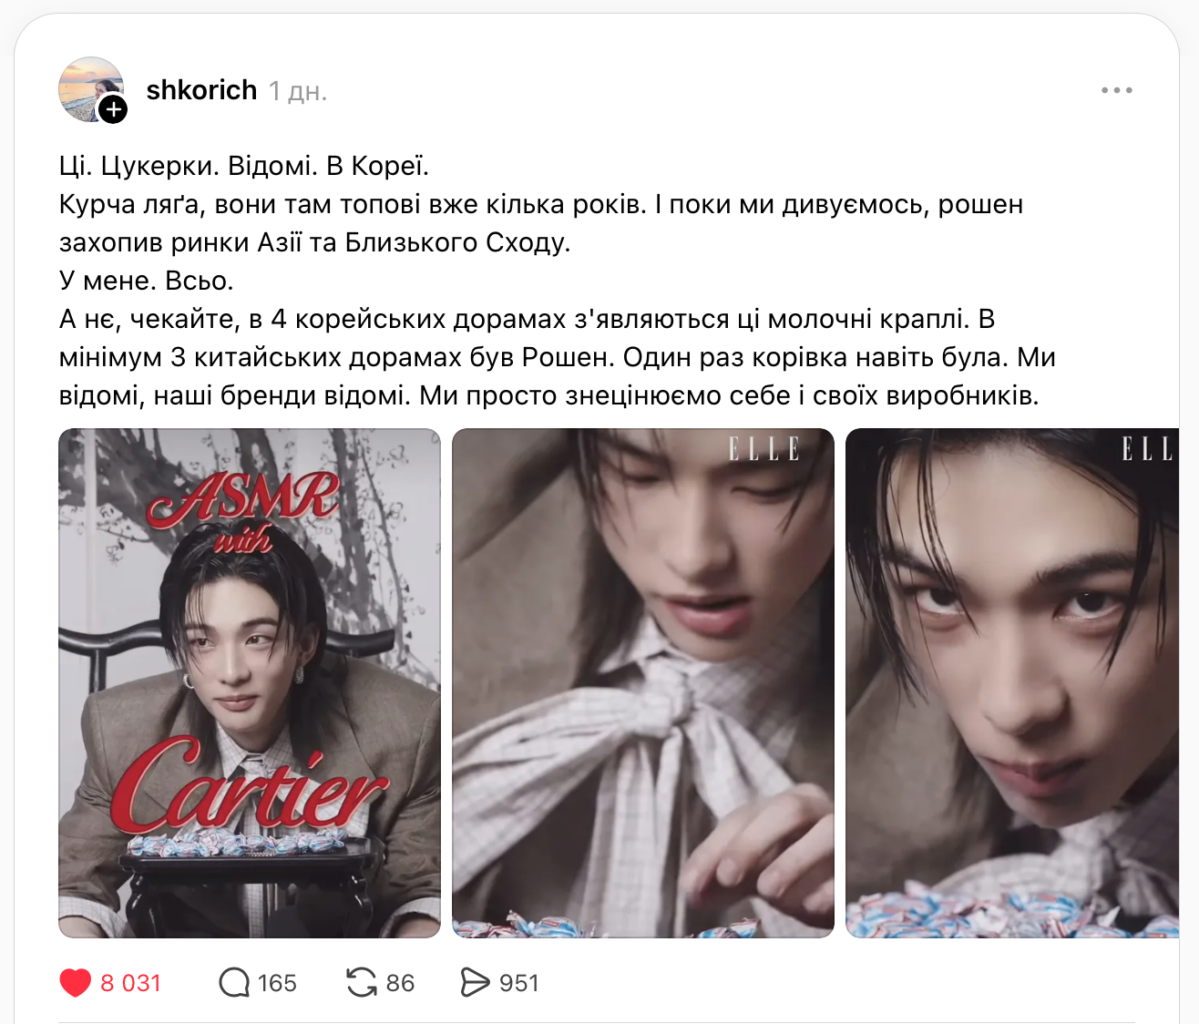The height and width of the screenshot is (1024, 1199).
Task: Like the post via the red heart icon
Action: [x=75, y=983]
